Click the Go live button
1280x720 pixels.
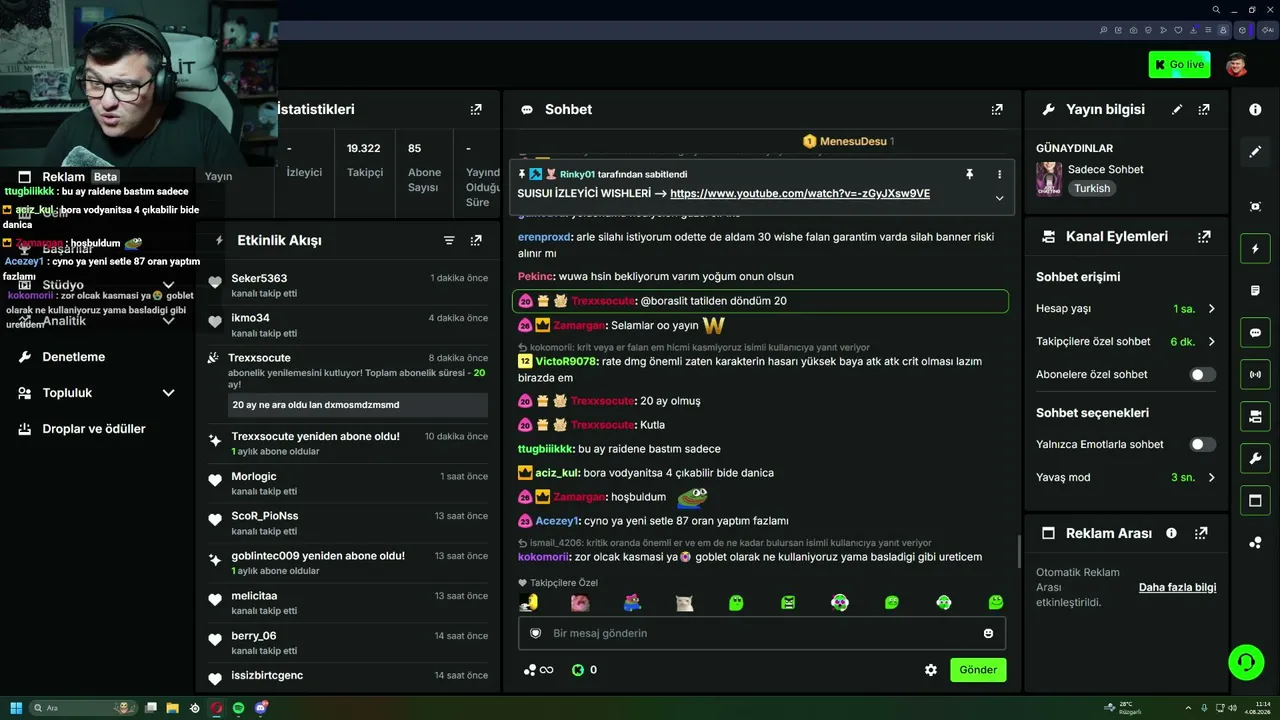point(1179,65)
